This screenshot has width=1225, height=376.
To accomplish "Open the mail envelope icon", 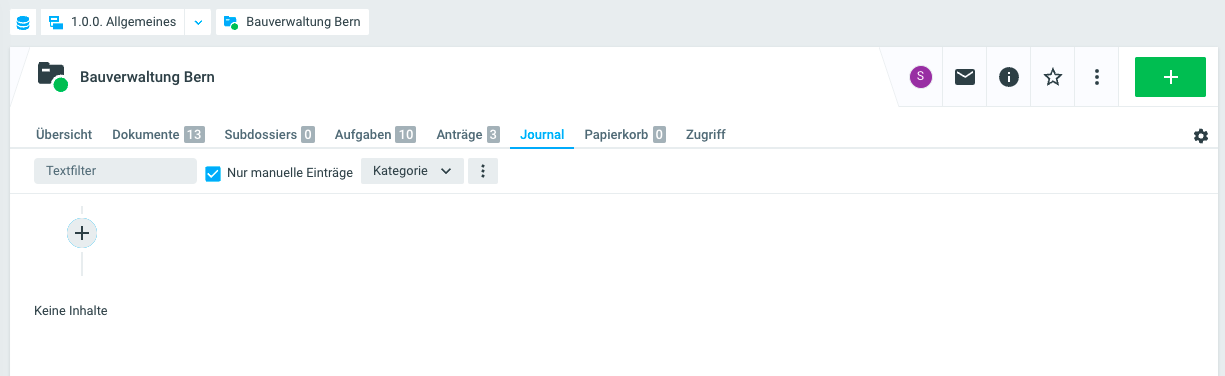I will tap(965, 77).
